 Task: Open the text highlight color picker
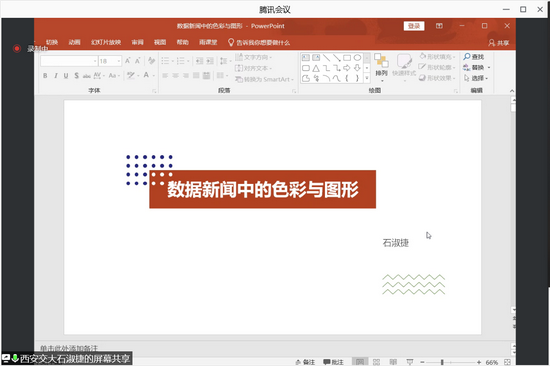[132, 75]
